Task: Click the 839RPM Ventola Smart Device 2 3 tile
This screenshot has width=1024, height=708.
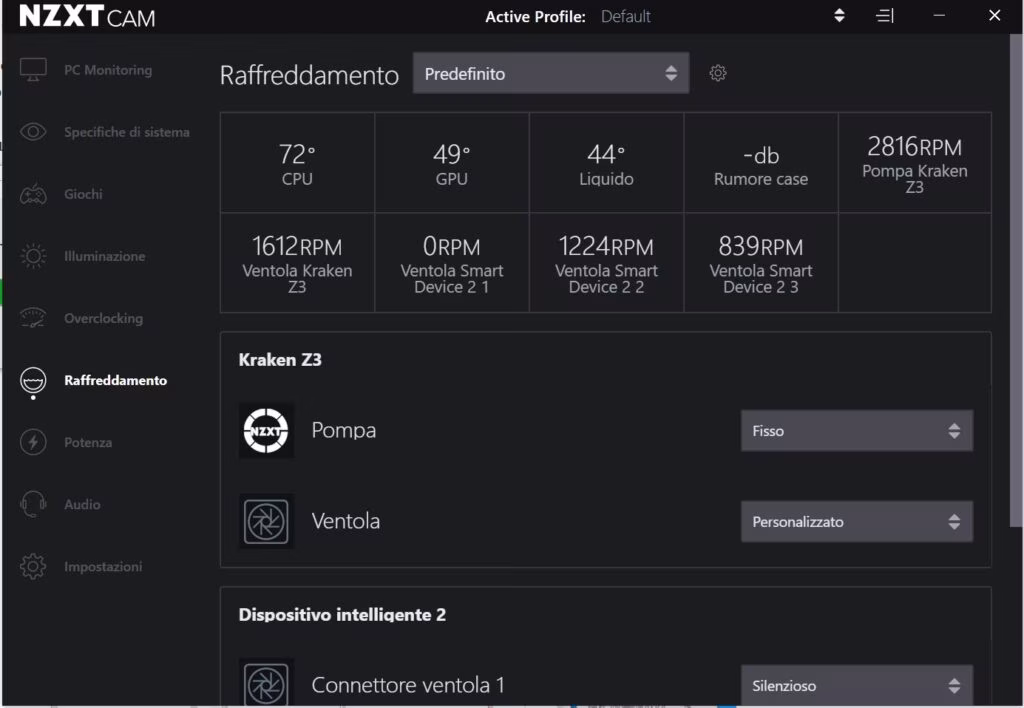Action: click(x=761, y=263)
